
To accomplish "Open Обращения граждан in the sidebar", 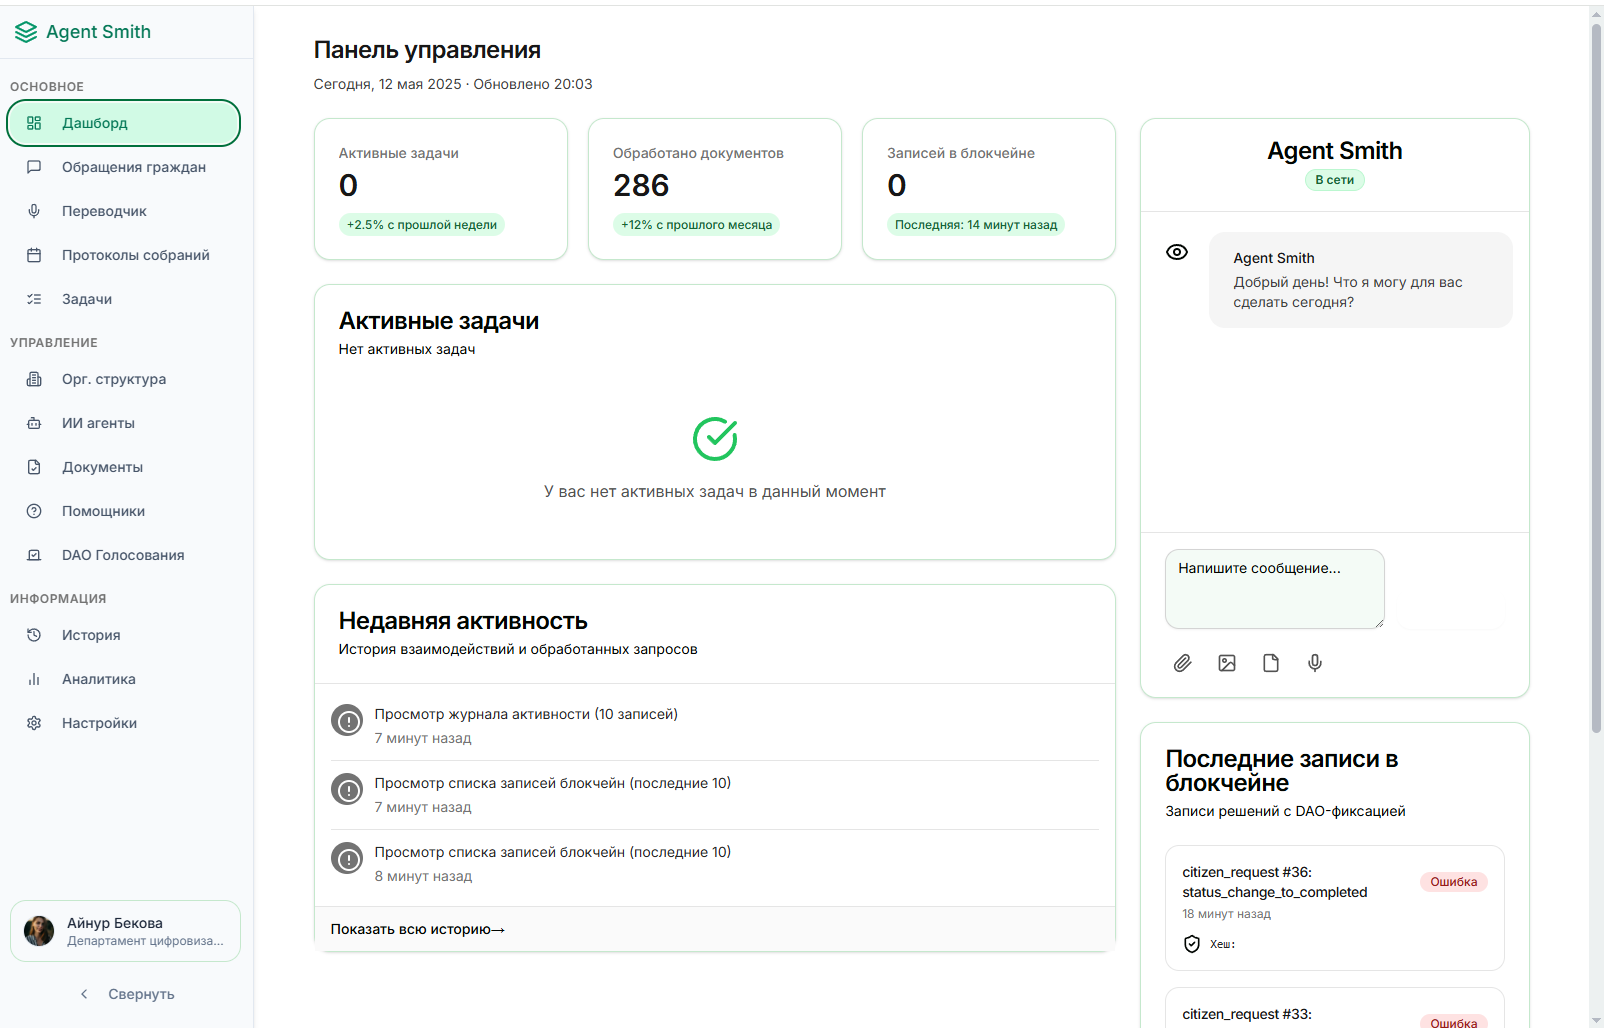I will pyautogui.click(x=133, y=167).
